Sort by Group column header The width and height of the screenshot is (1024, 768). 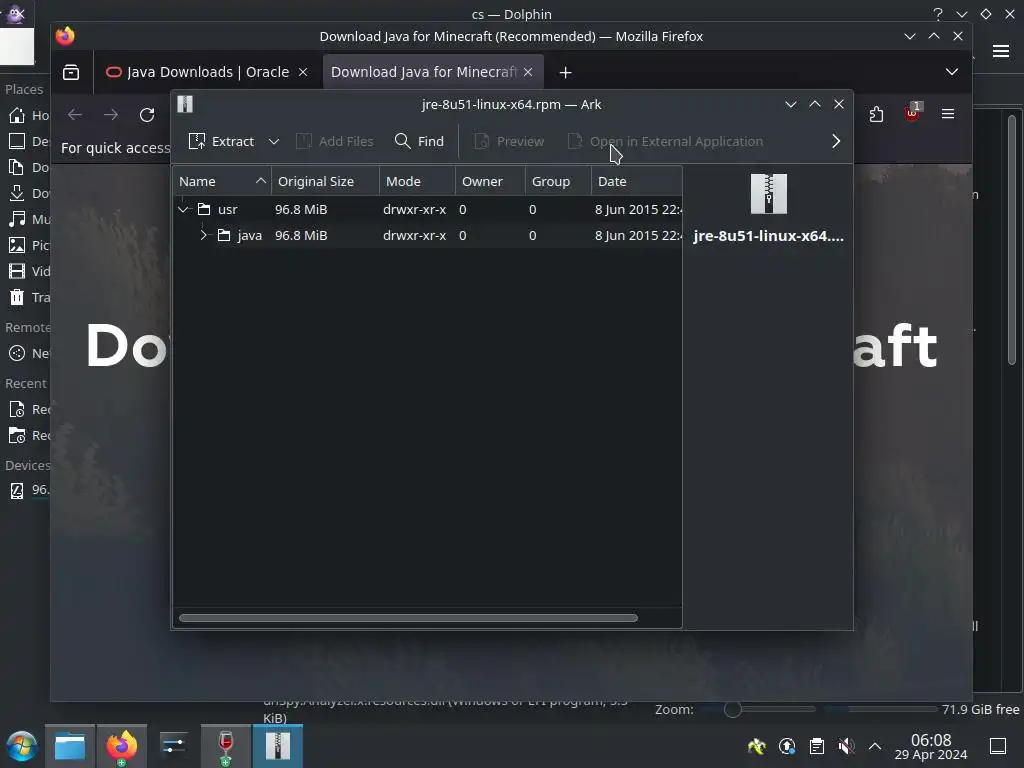558,182
